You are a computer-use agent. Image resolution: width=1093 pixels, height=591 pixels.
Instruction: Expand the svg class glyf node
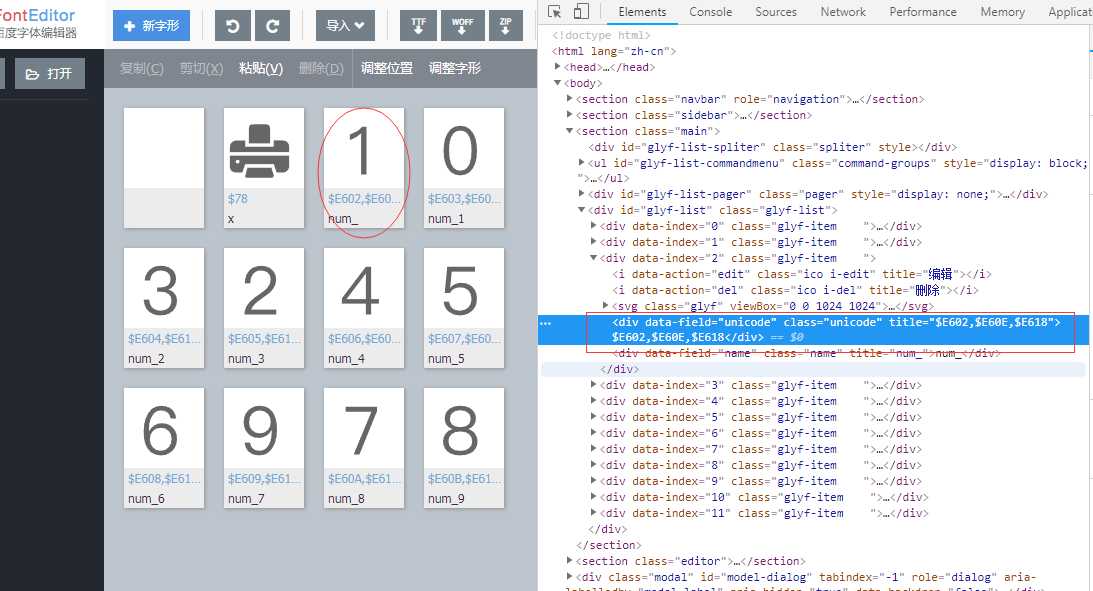[605, 305]
